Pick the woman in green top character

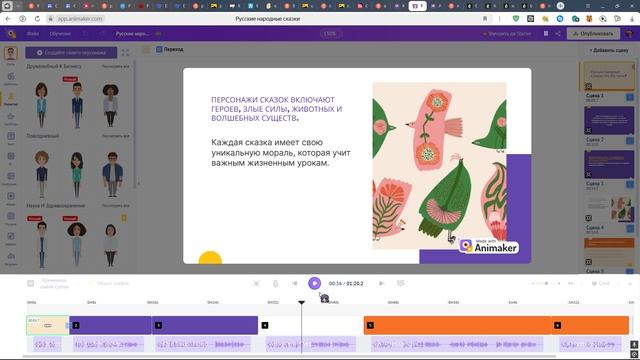click(77, 174)
